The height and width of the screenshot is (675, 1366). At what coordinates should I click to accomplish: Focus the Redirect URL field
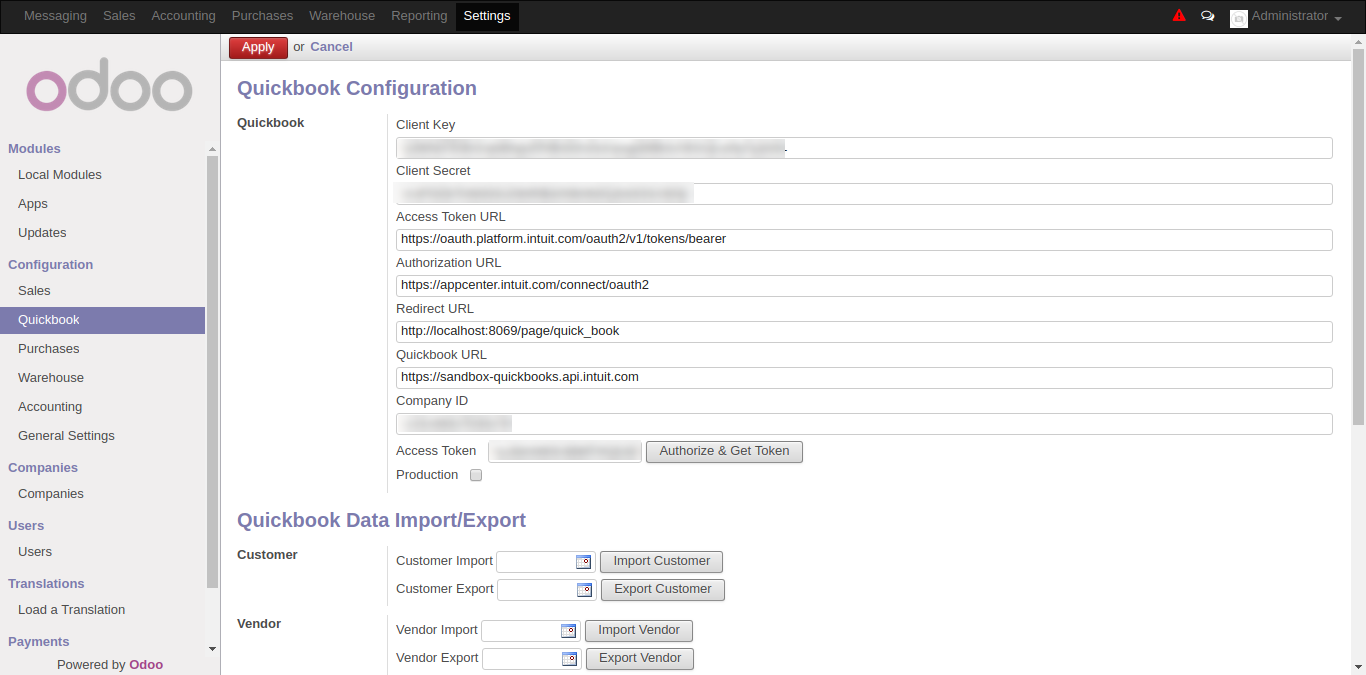864,332
